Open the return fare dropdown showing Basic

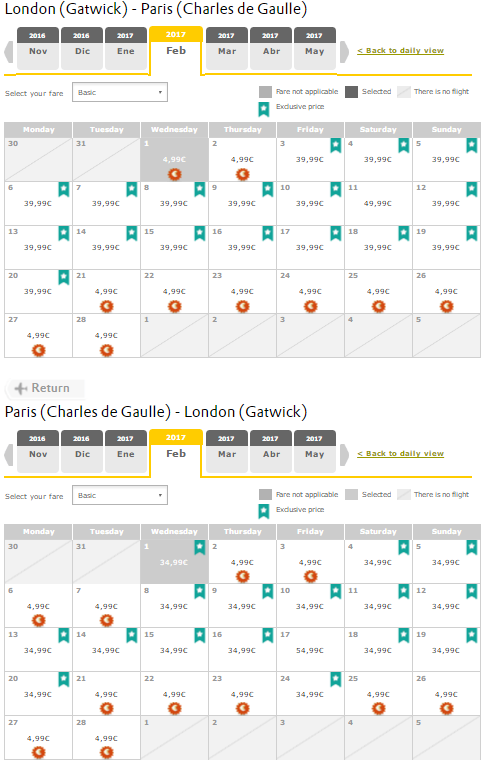coord(120,495)
